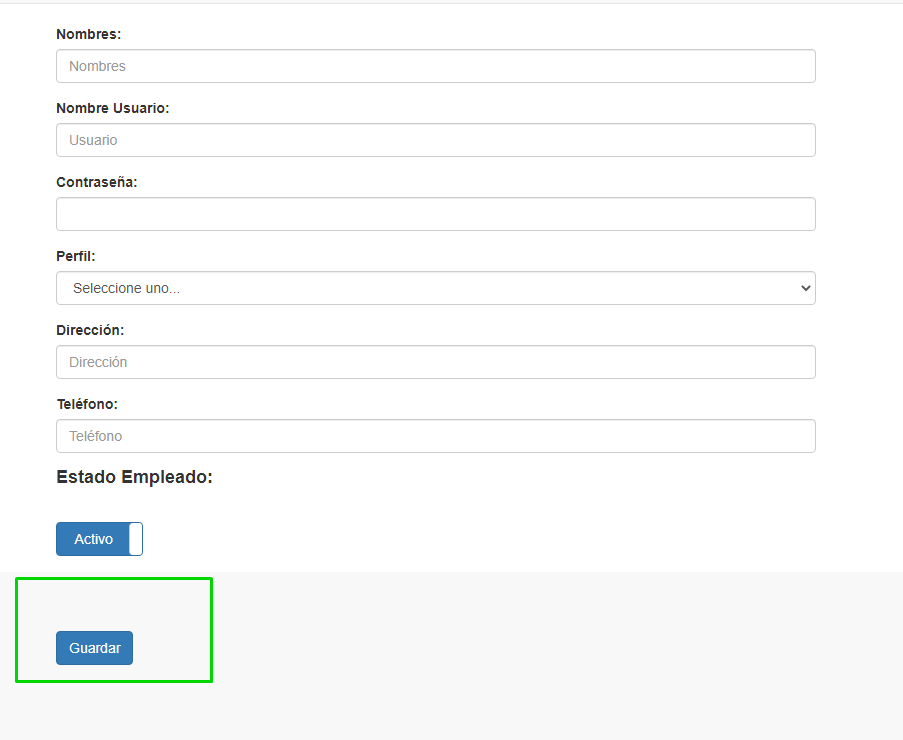Open the Perfil 'Seleccione uno...' dropdown

435,288
